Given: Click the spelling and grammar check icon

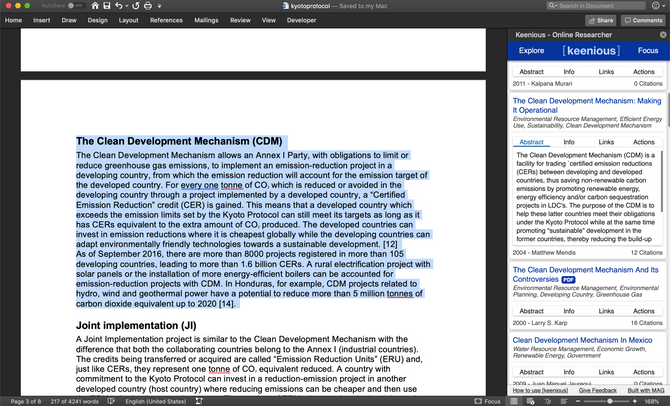Looking at the screenshot, I should [x=112, y=401].
